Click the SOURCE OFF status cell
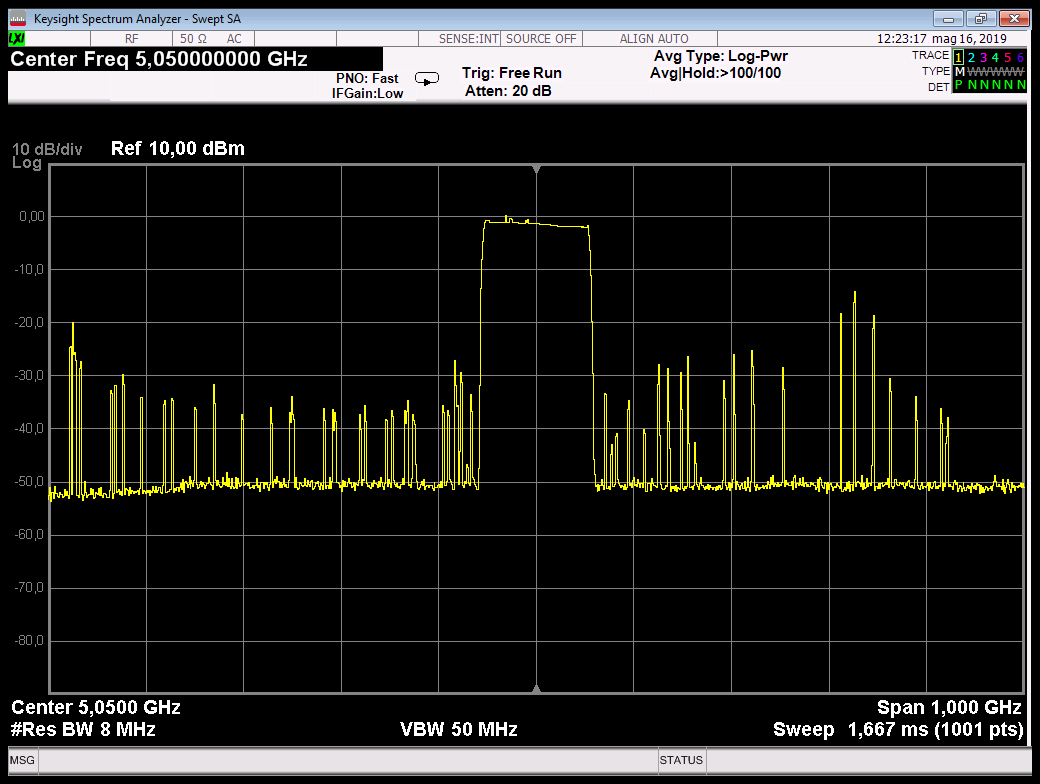1040x784 pixels. tap(541, 39)
